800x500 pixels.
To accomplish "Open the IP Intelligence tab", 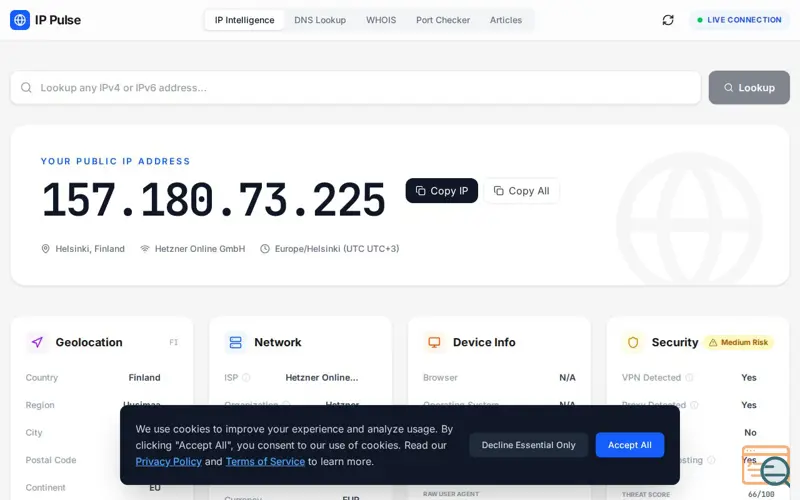I will point(244,20).
